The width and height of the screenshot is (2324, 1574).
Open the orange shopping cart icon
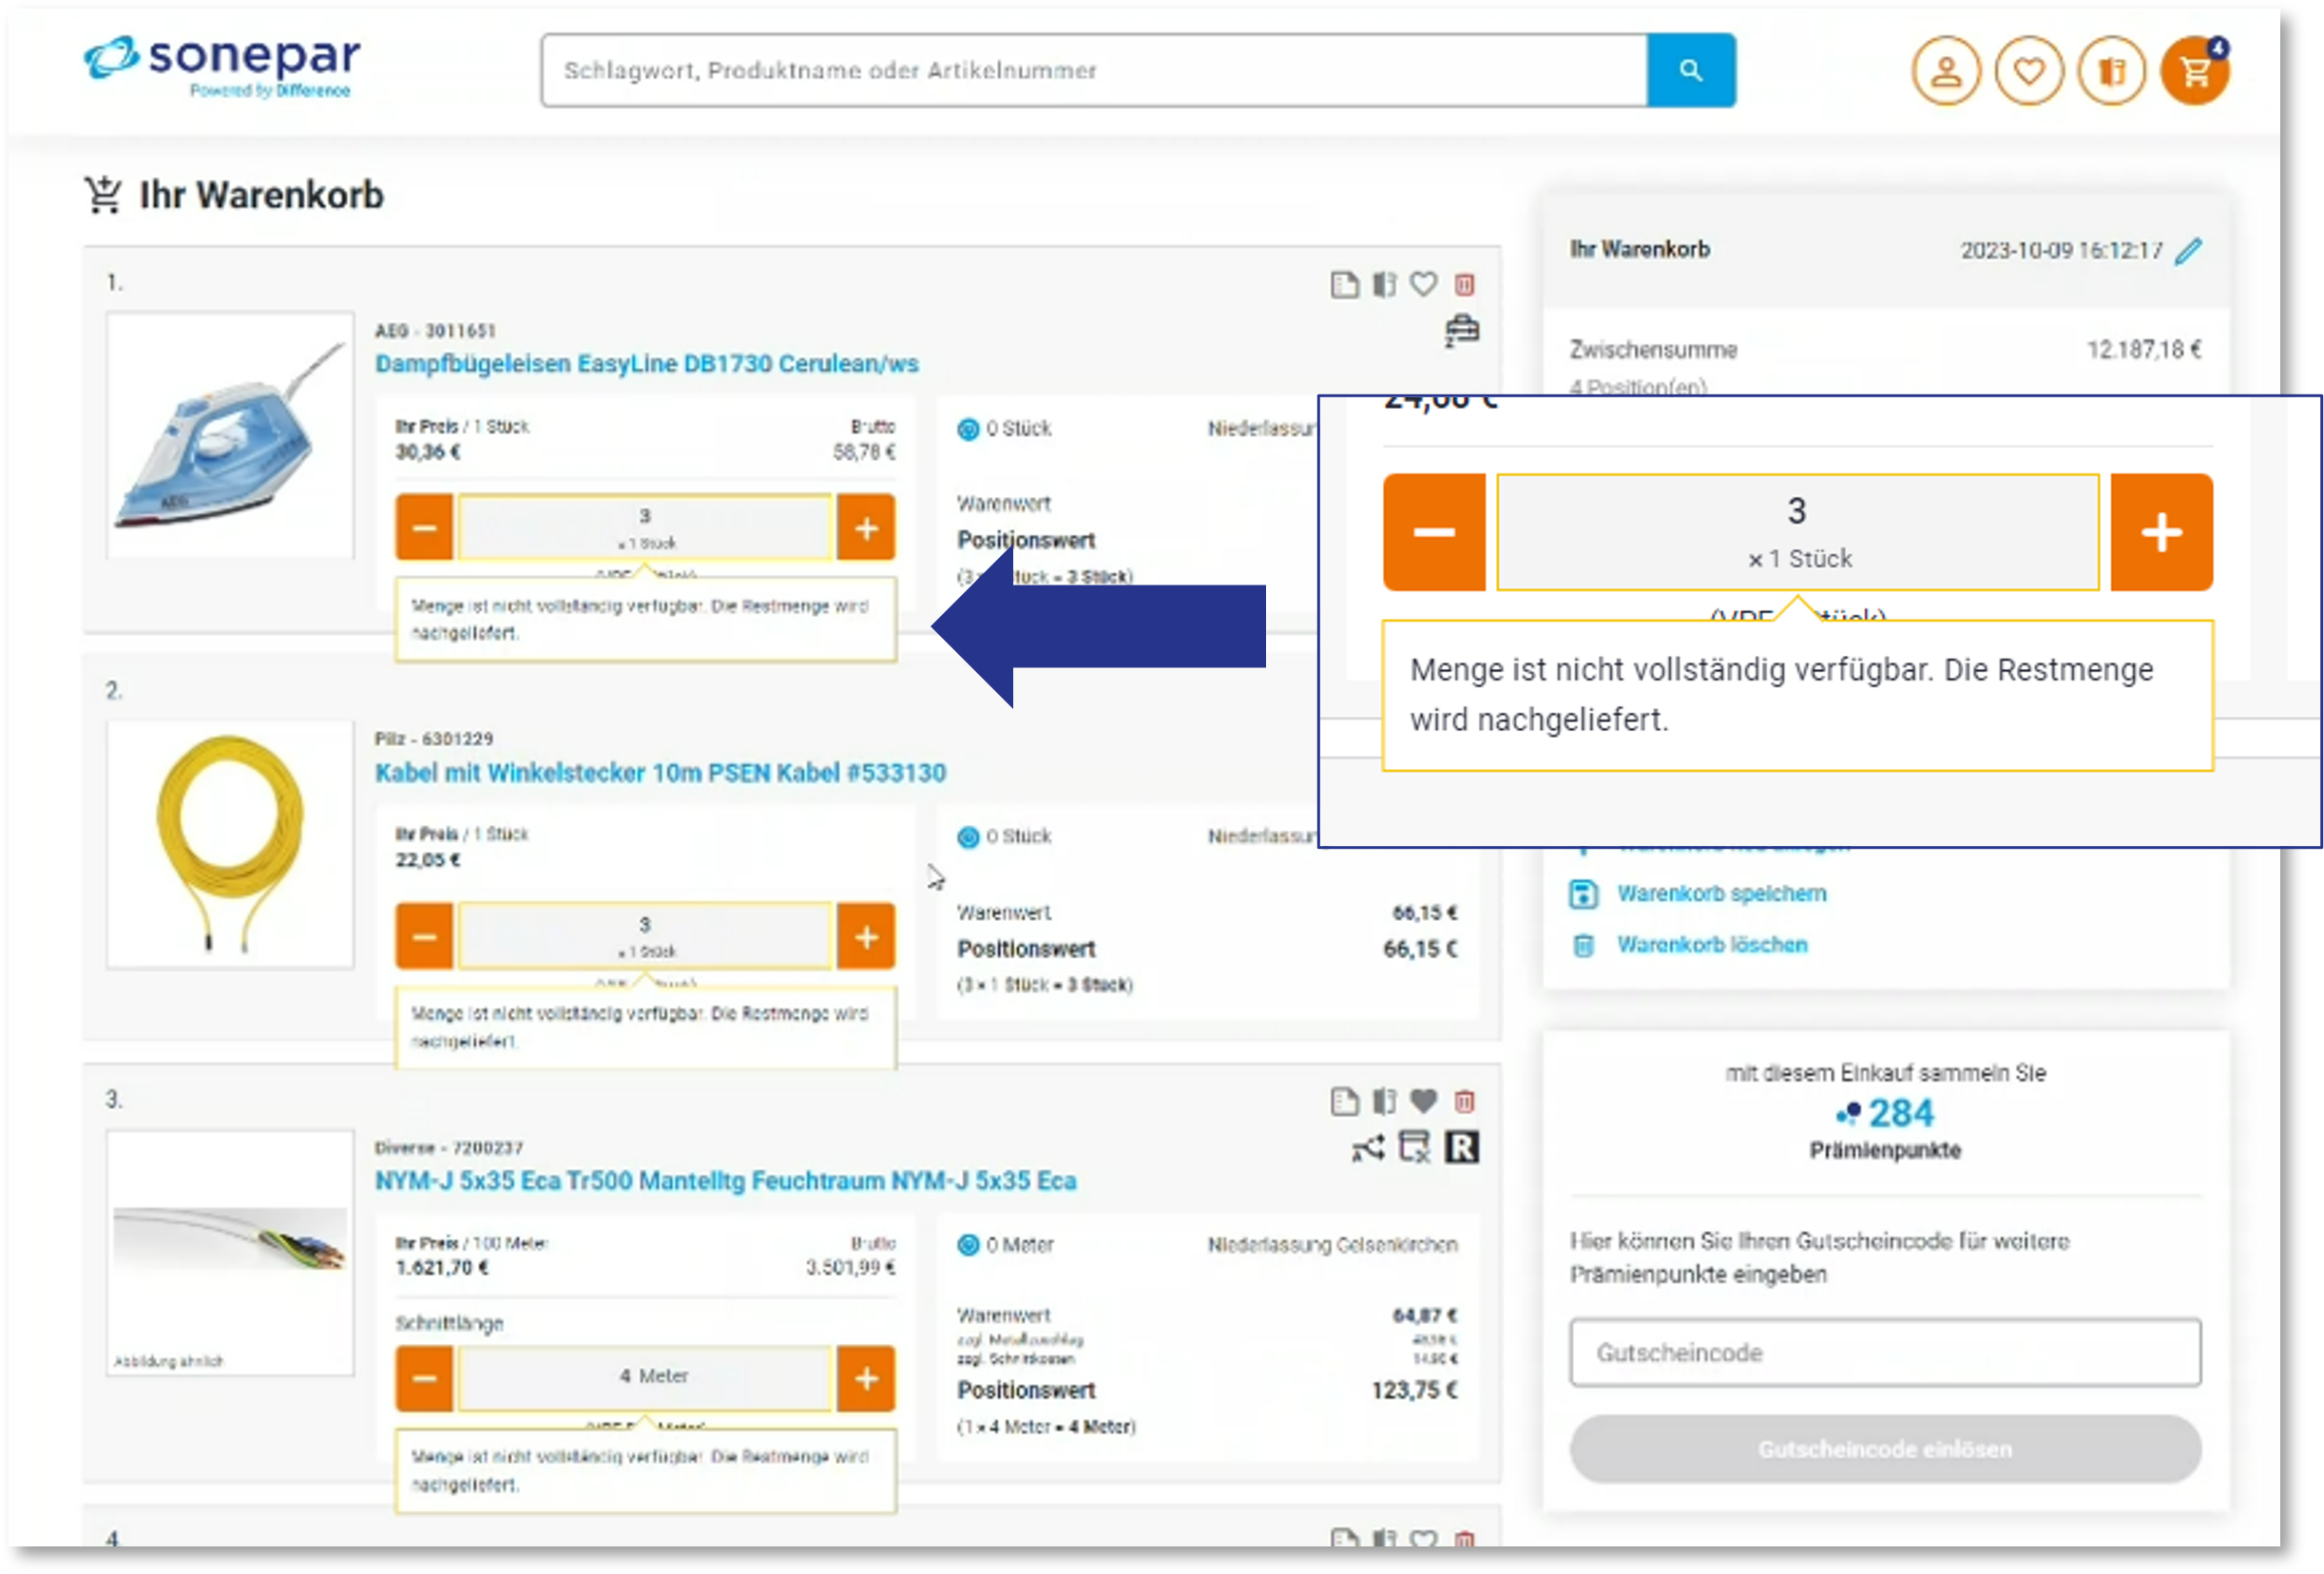point(2194,71)
